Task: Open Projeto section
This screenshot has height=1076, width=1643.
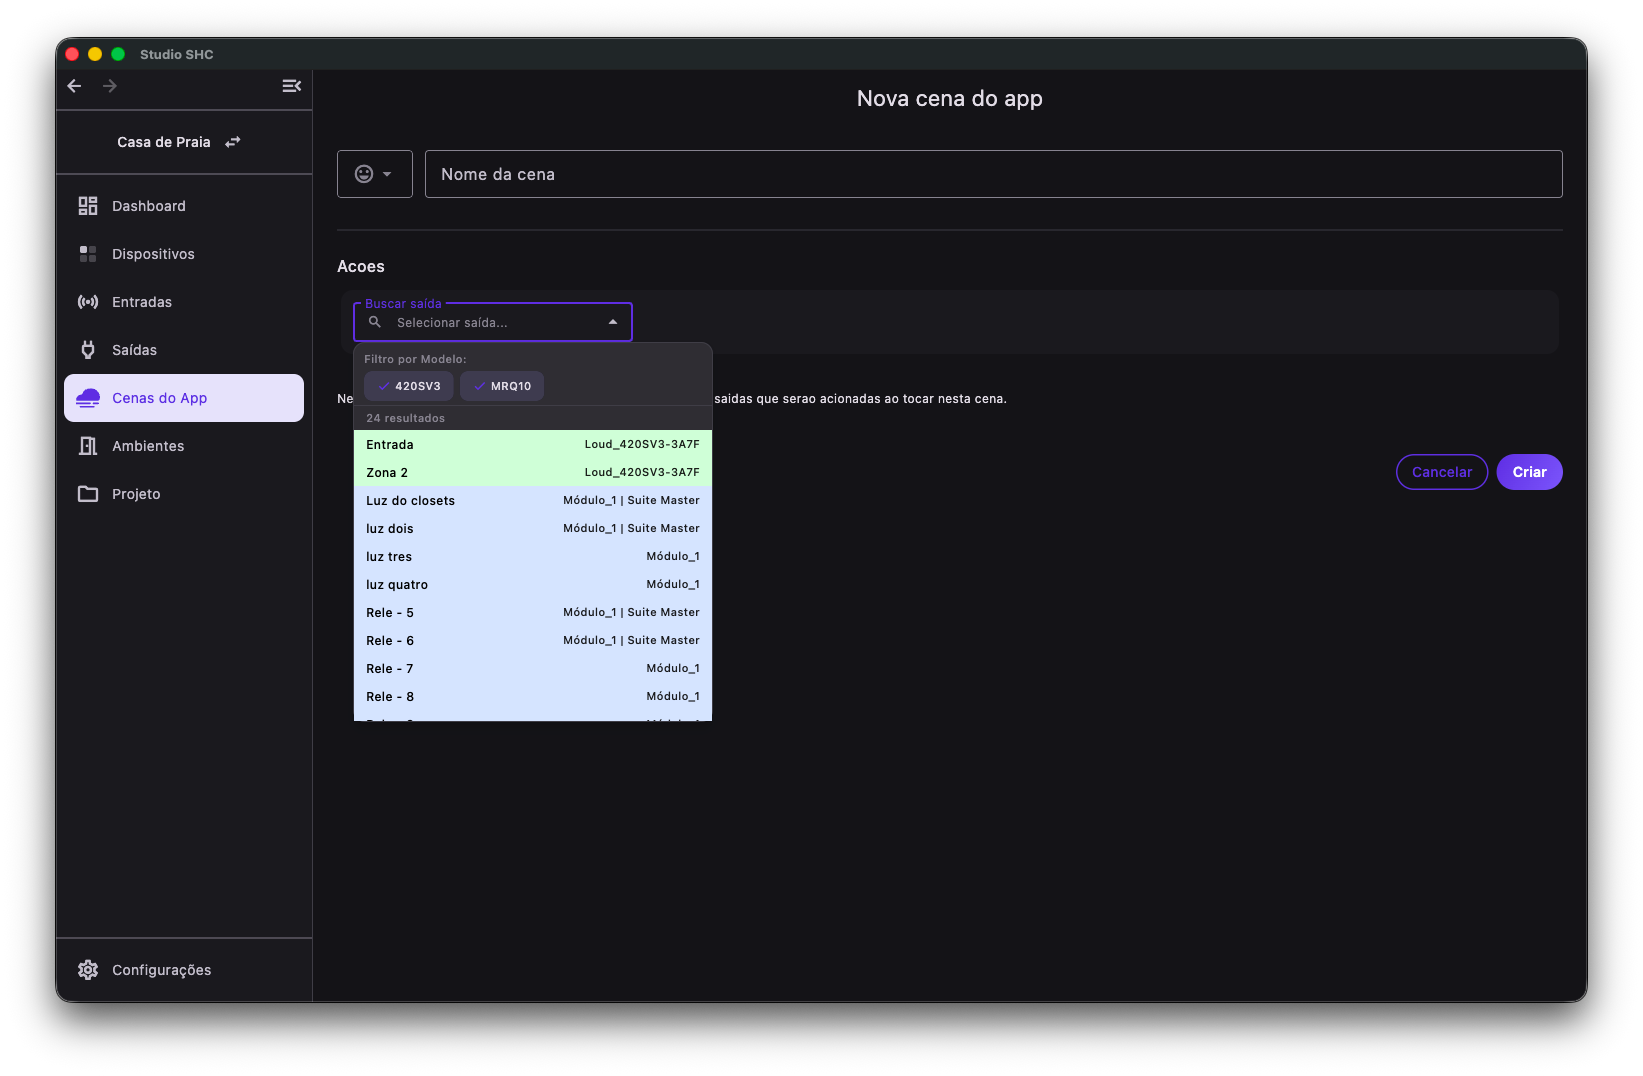Action: (x=184, y=494)
